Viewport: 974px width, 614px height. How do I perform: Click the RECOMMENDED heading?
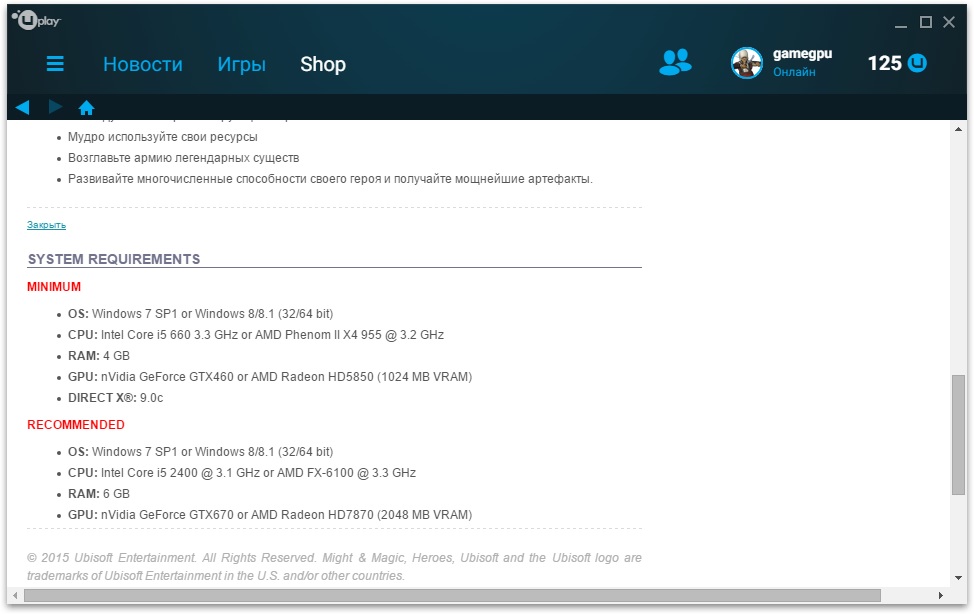coord(76,424)
